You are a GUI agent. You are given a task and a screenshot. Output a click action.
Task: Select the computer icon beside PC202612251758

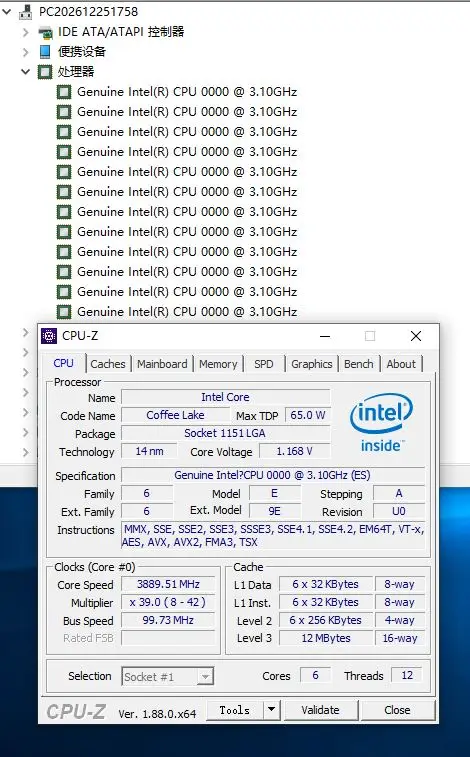coord(25,12)
